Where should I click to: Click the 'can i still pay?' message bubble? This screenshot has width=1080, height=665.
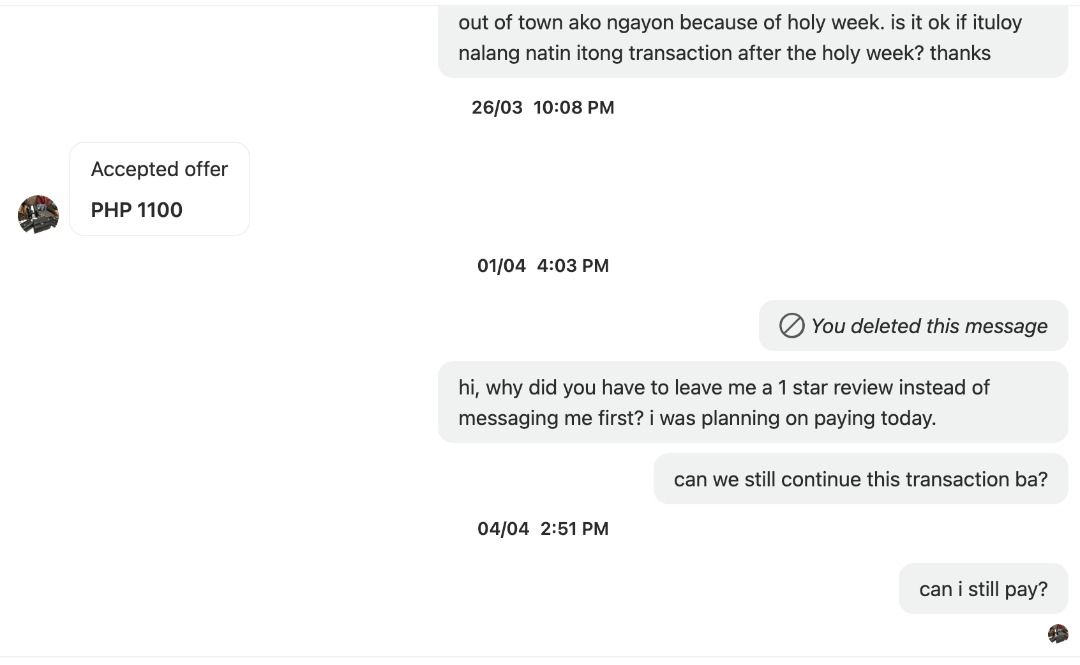983,589
